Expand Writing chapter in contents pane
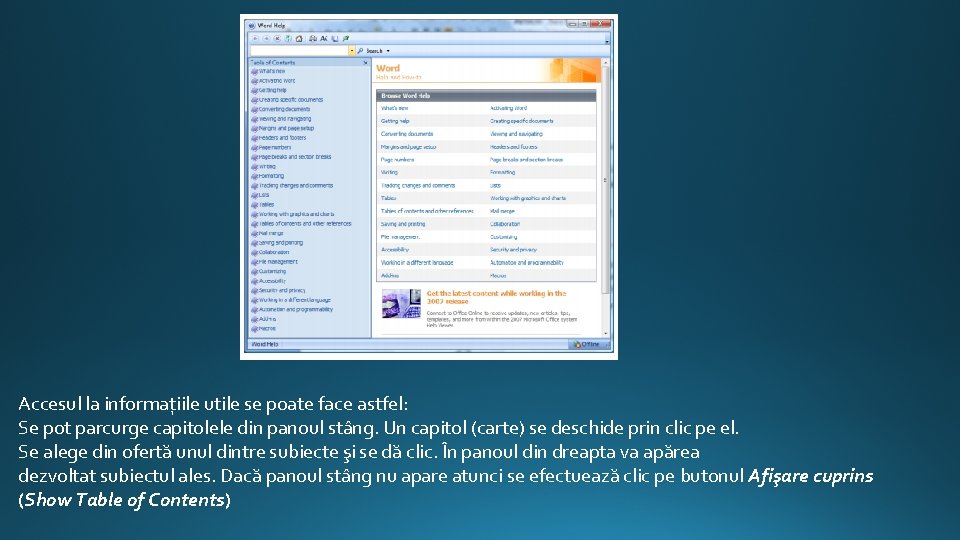This screenshot has width=960, height=540. tap(263, 167)
